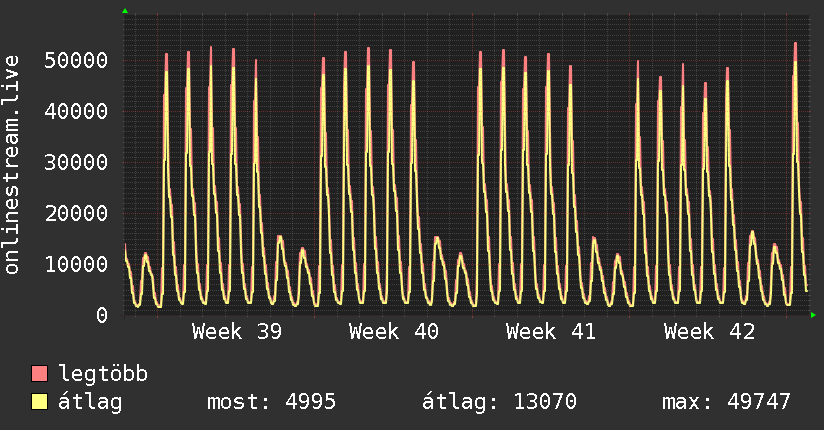Click the max: 49747 statistic
The width and height of the screenshot is (824, 430).
(x=726, y=402)
